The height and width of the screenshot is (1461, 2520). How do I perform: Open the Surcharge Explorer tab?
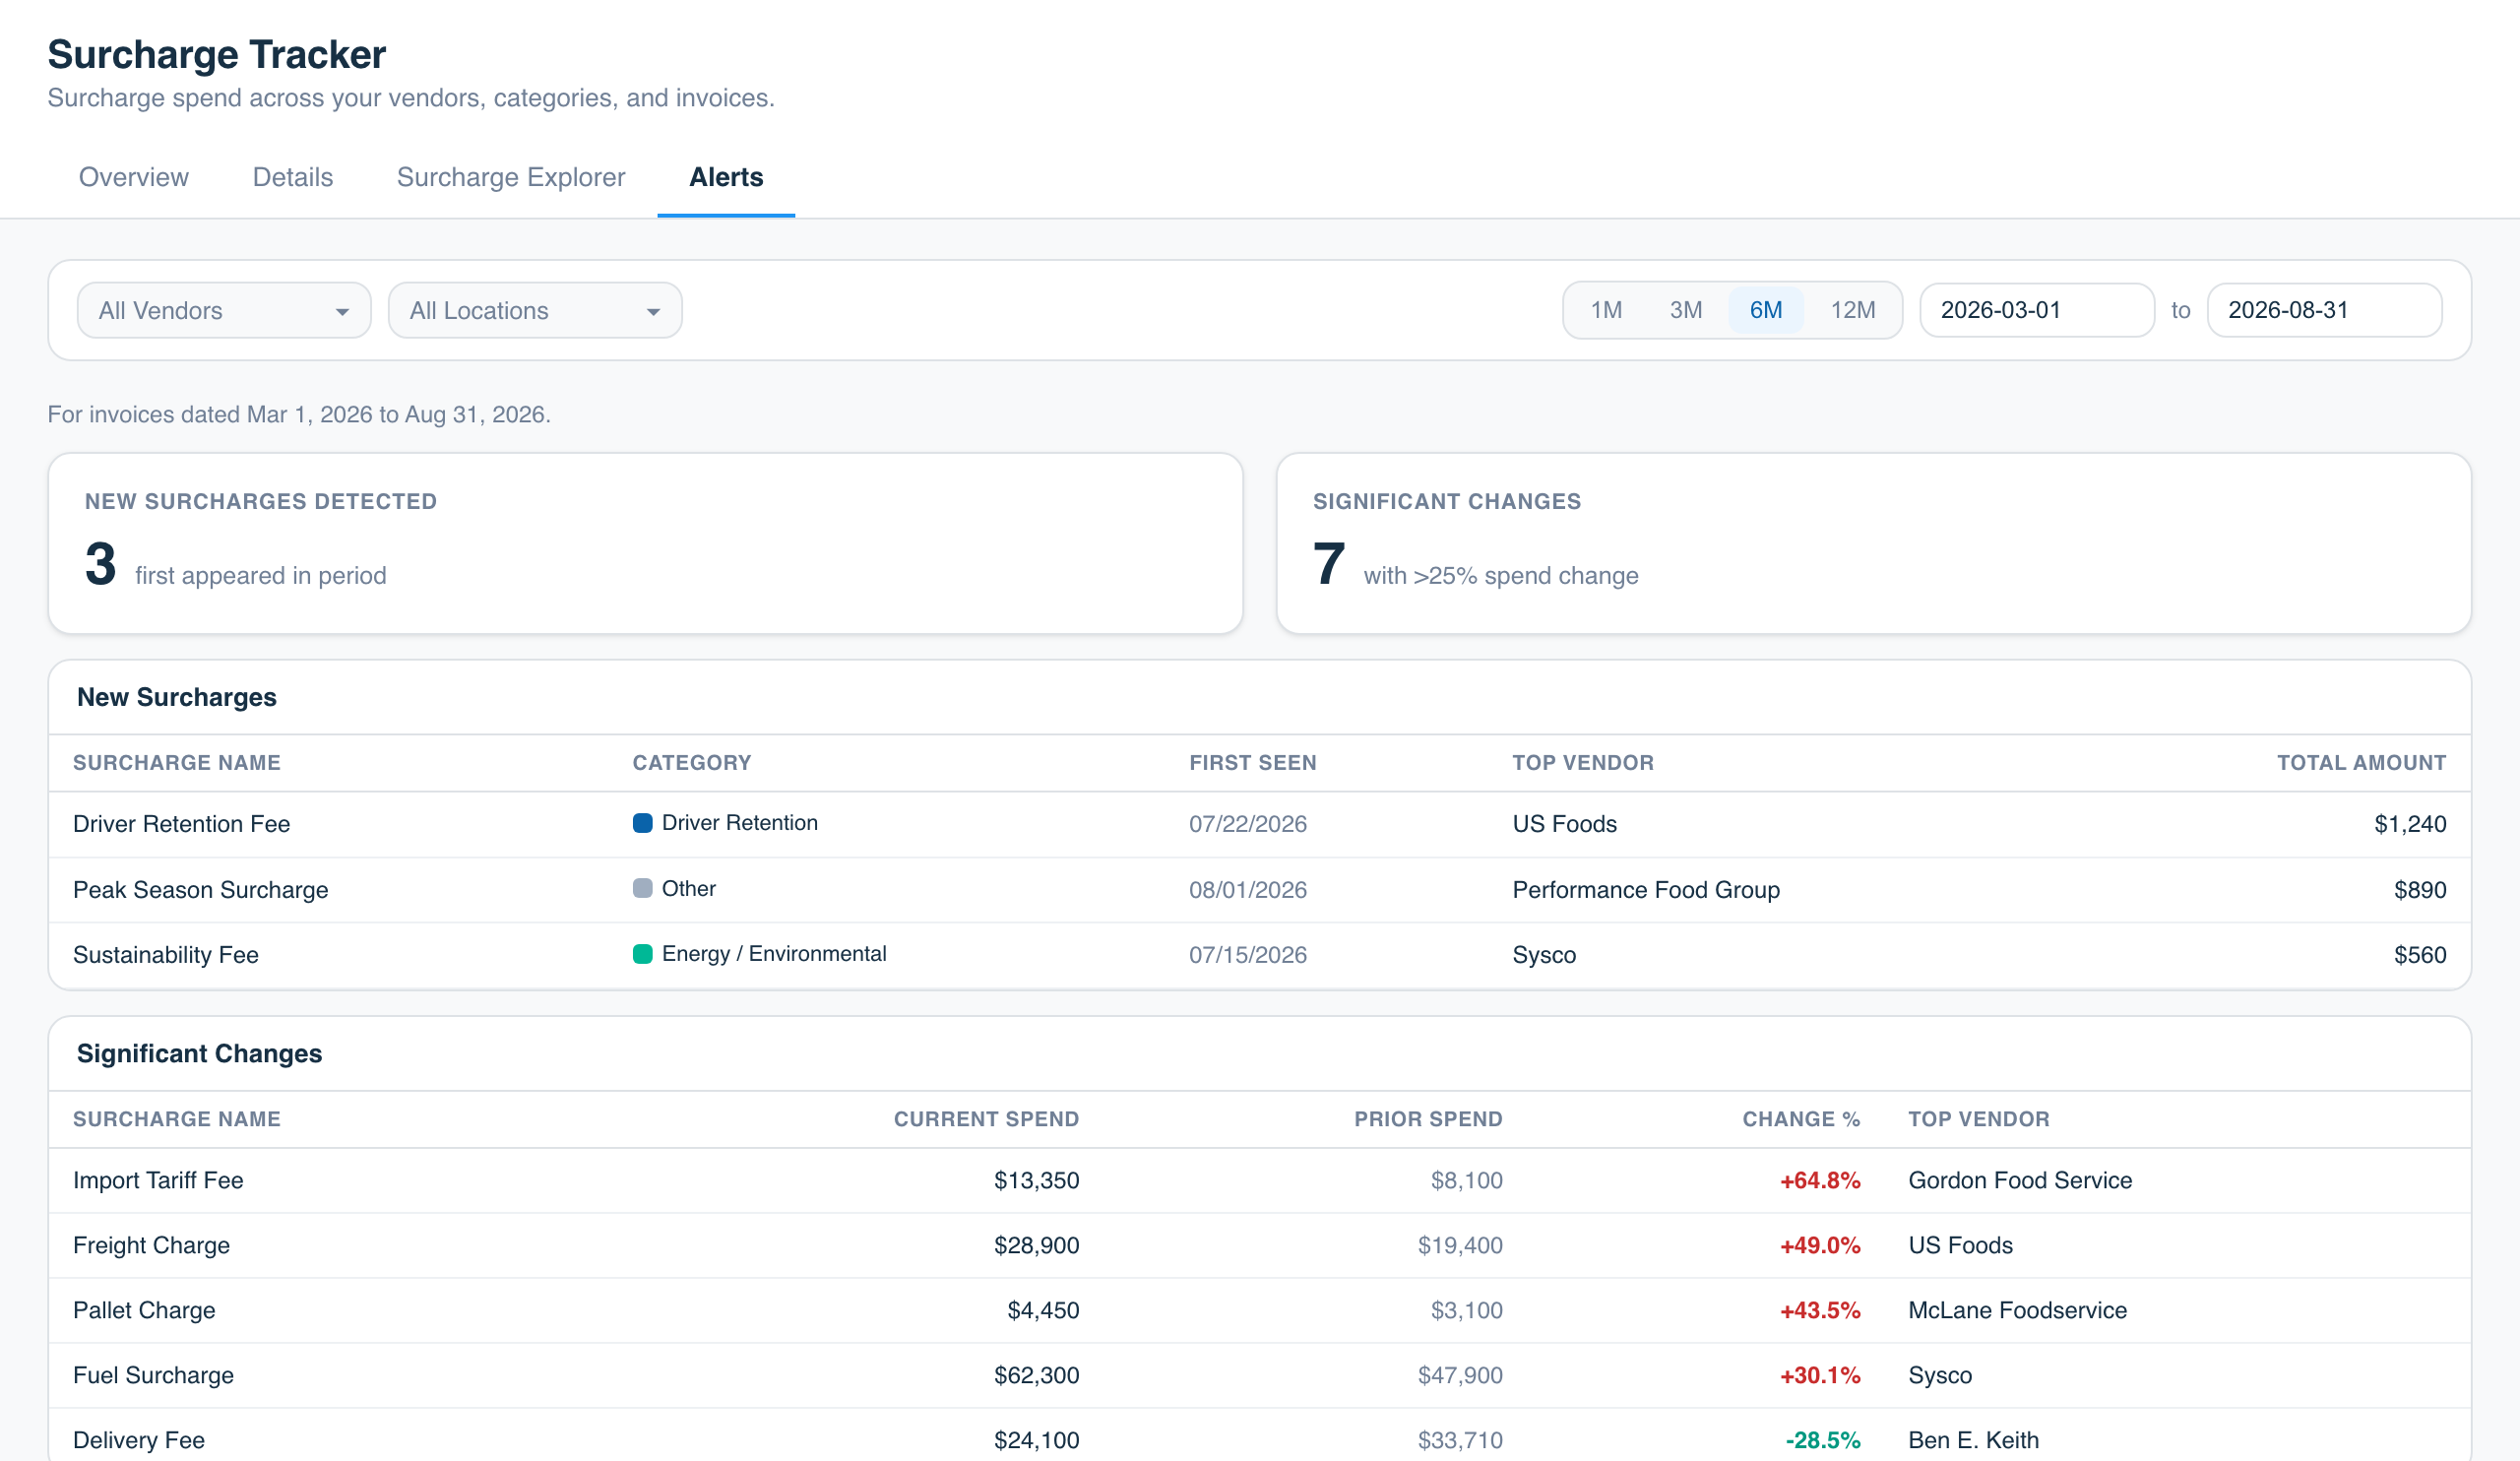(511, 177)
